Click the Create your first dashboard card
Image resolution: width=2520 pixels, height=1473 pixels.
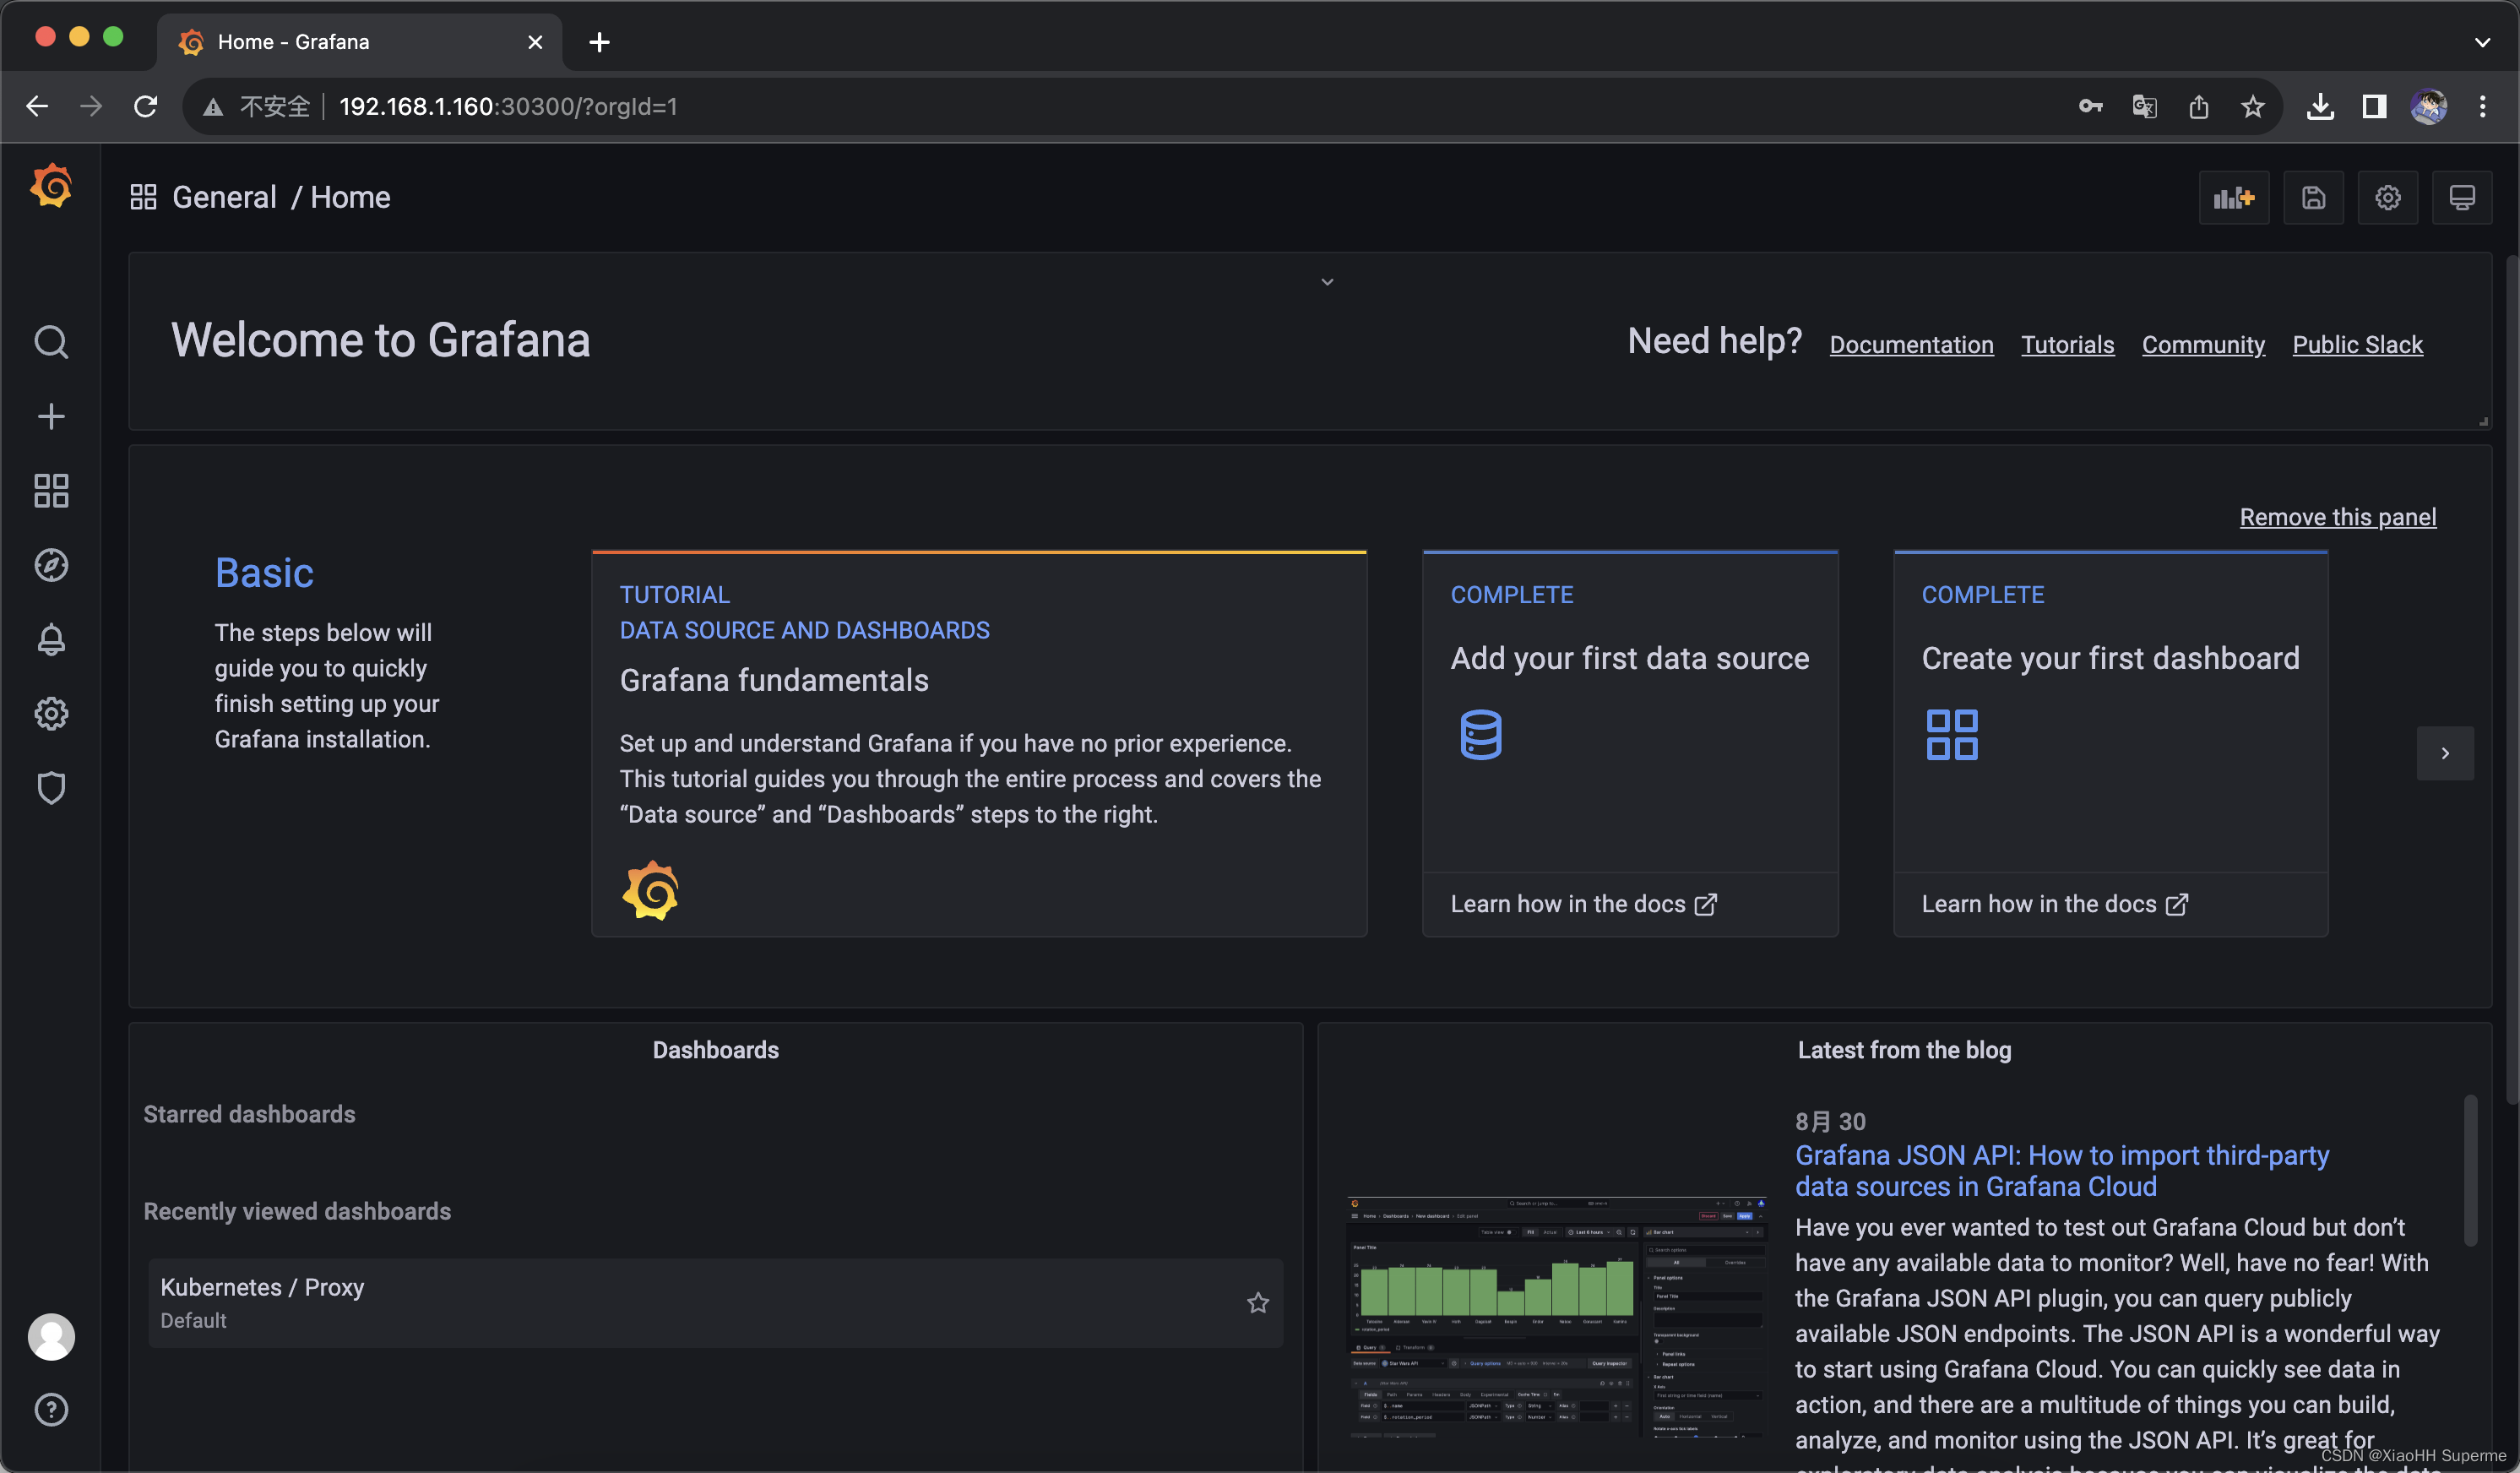coord(2110,743)
